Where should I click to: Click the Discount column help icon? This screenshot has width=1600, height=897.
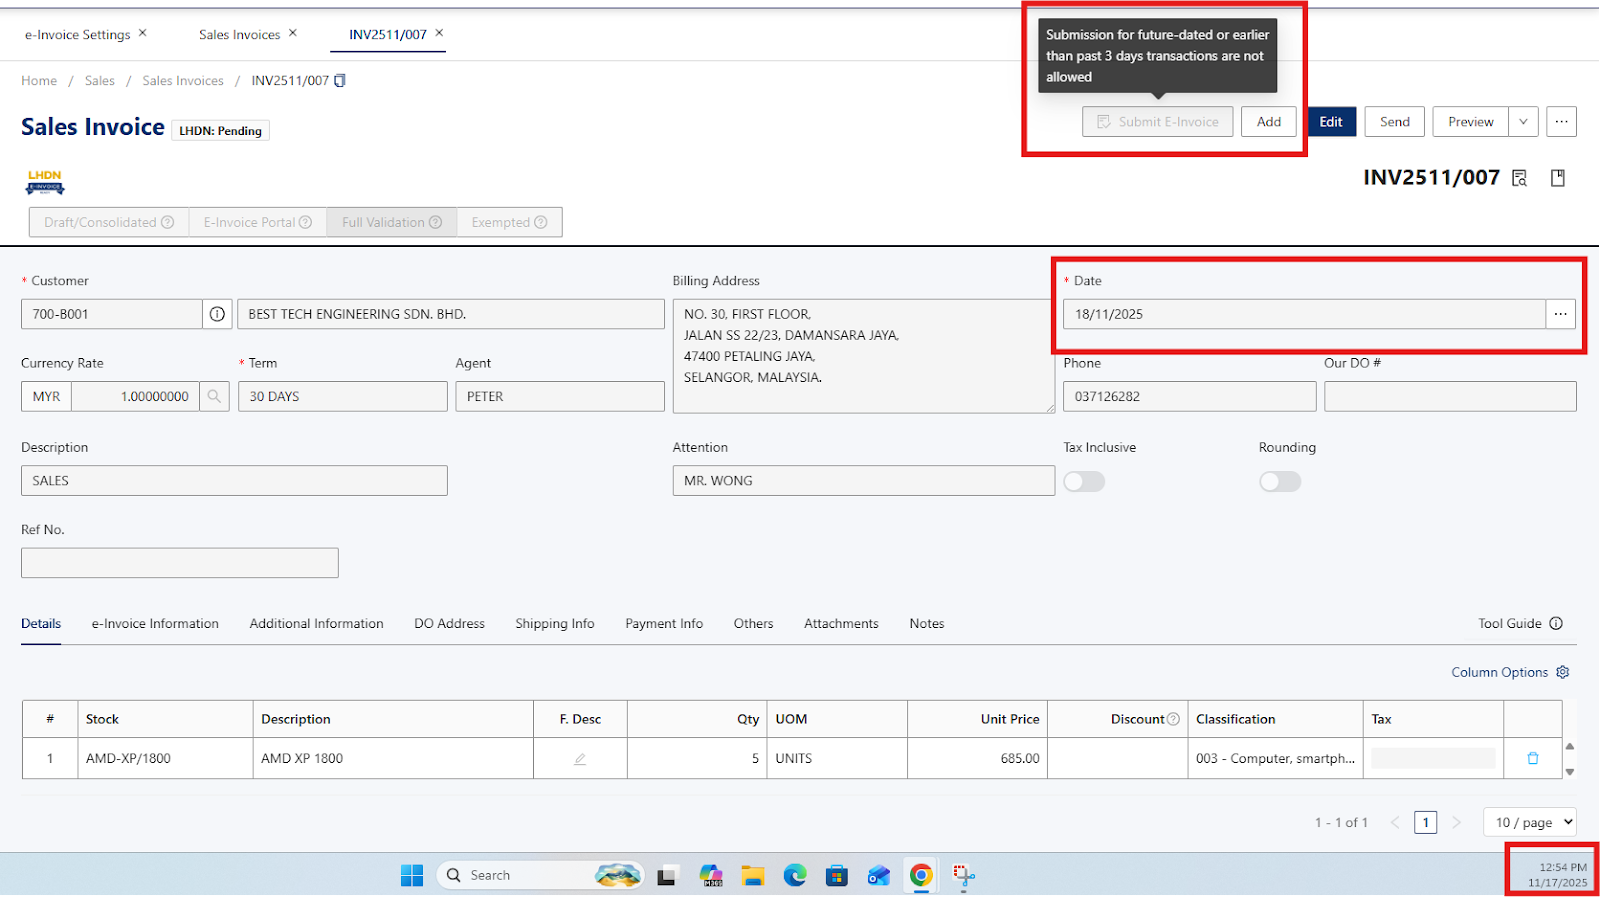coord(1174,719)
